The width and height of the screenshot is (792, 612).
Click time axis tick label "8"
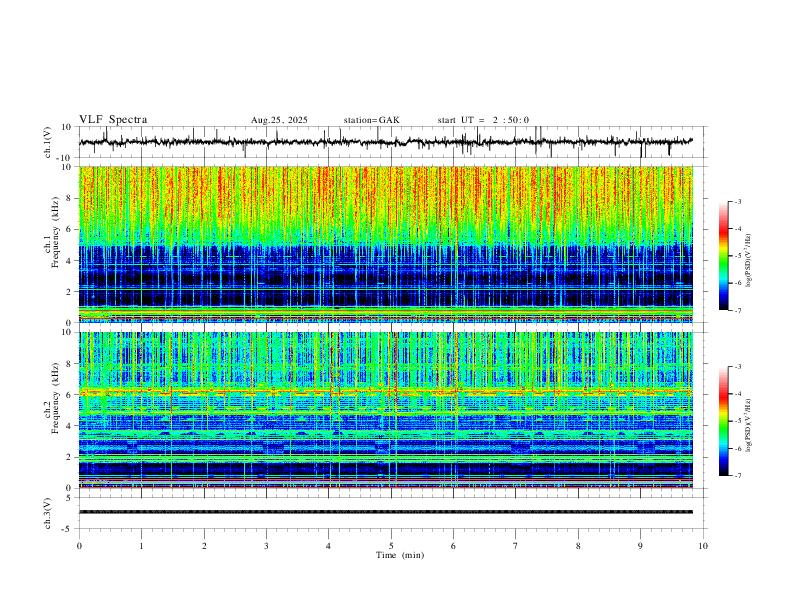coord(578,546)
